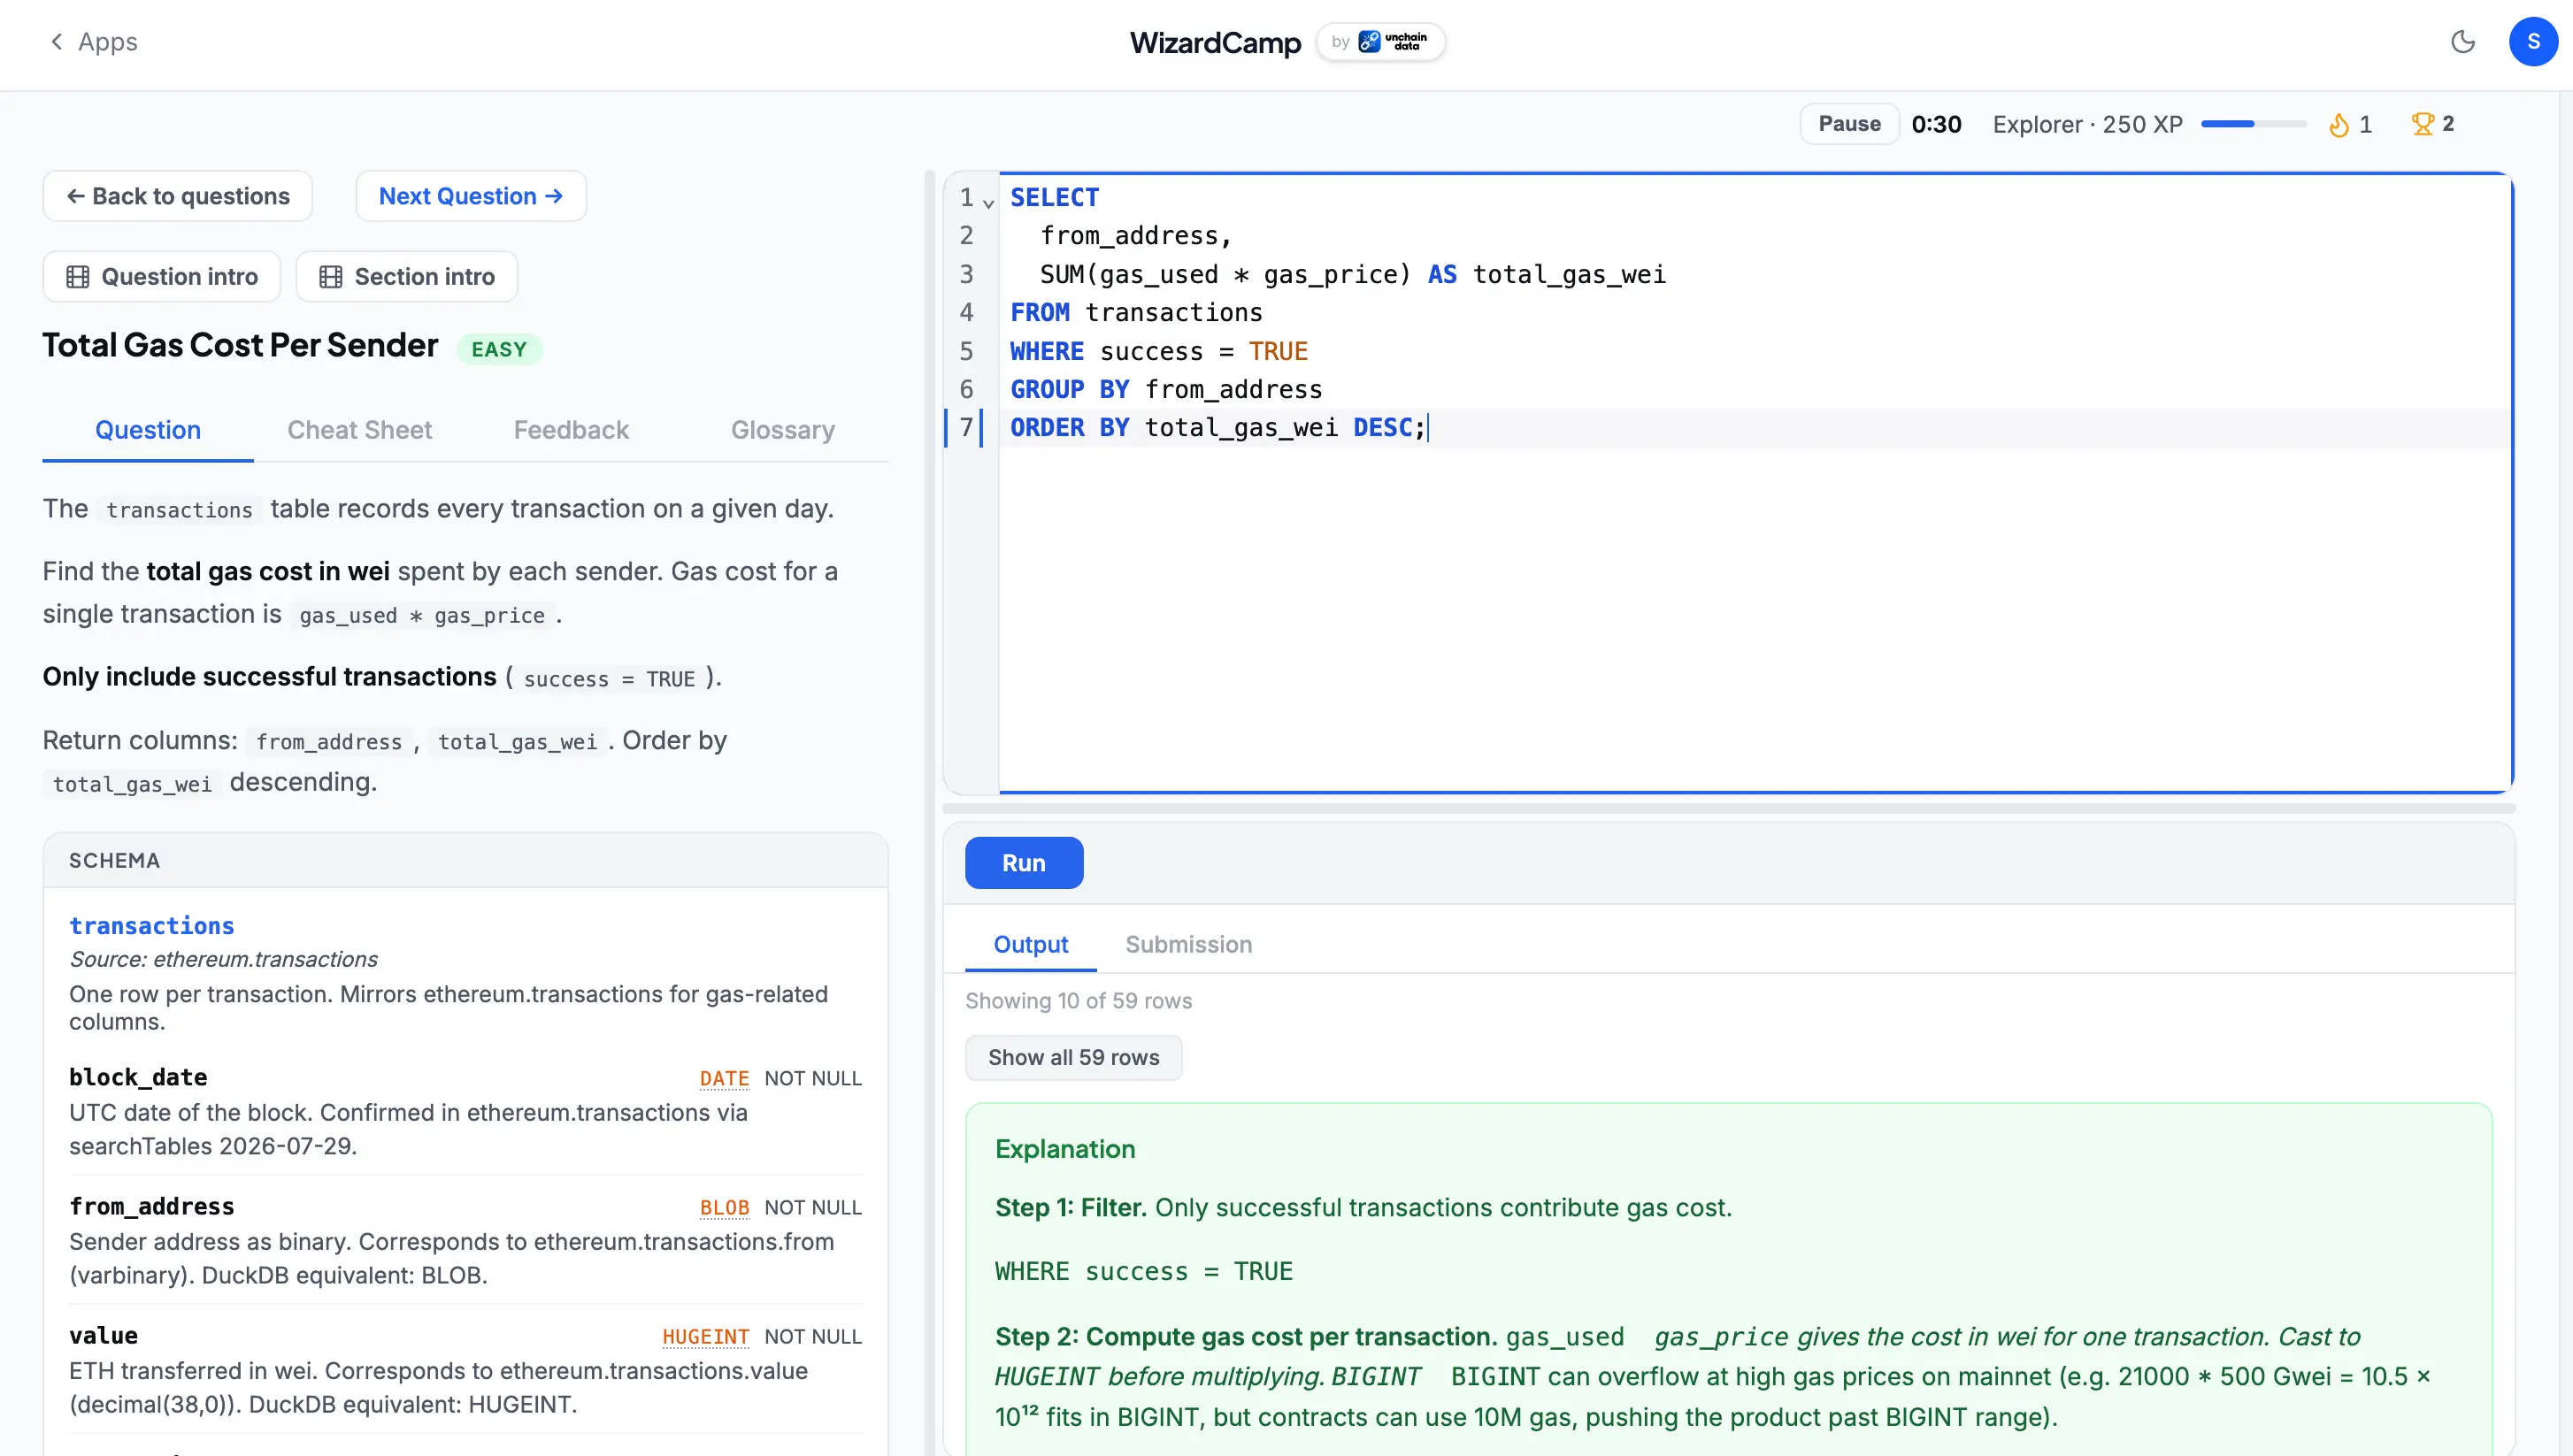Viewport: 2573px width, 1456px height.
Task: Show all 59 rows
Action: point(1073,1058)
